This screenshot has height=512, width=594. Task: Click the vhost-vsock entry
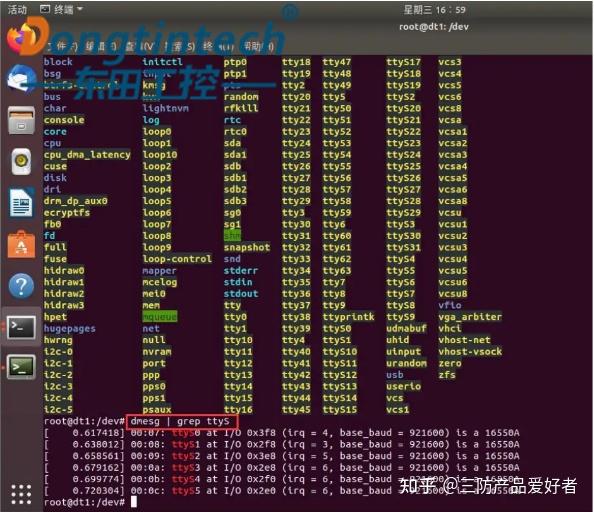tap(470, 351)
